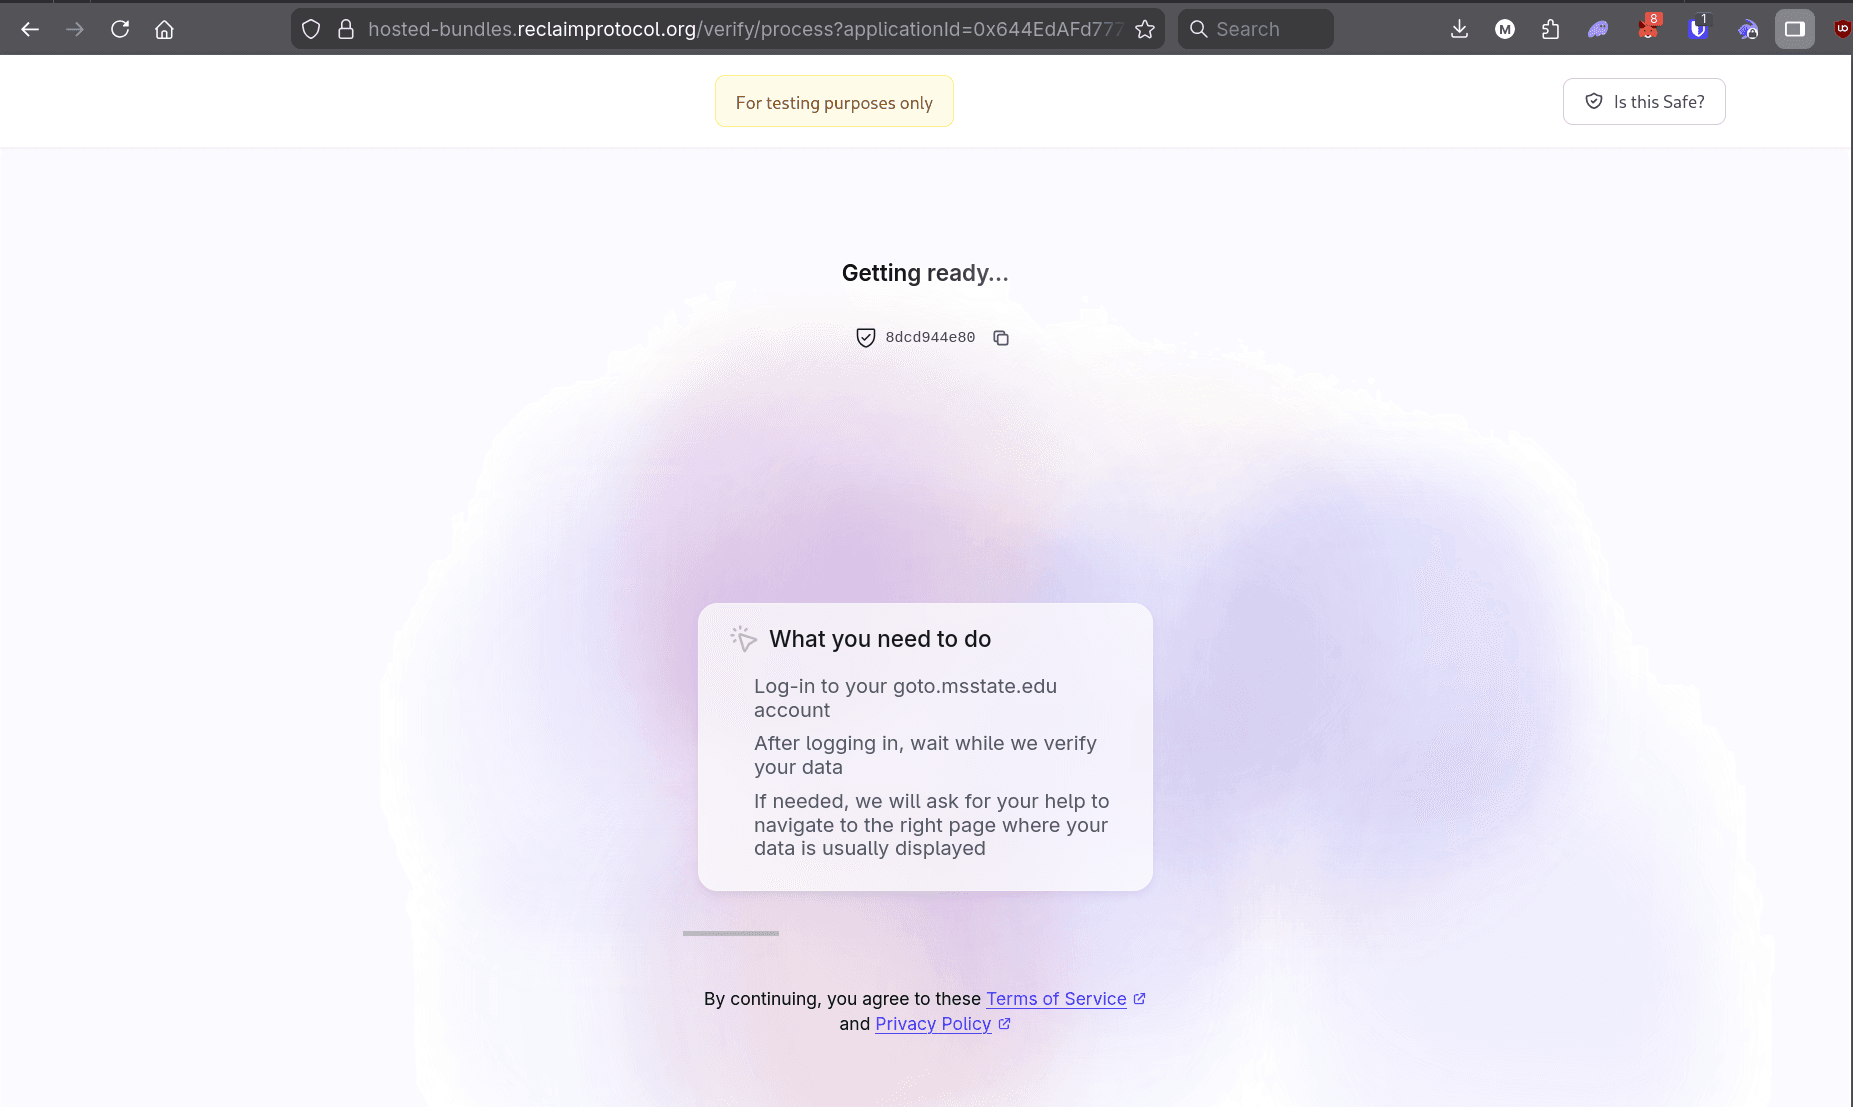The image size is (1853, 1107).
Task: Open the Phantom ghost wallet extension
Action: tap(1598, 29)
